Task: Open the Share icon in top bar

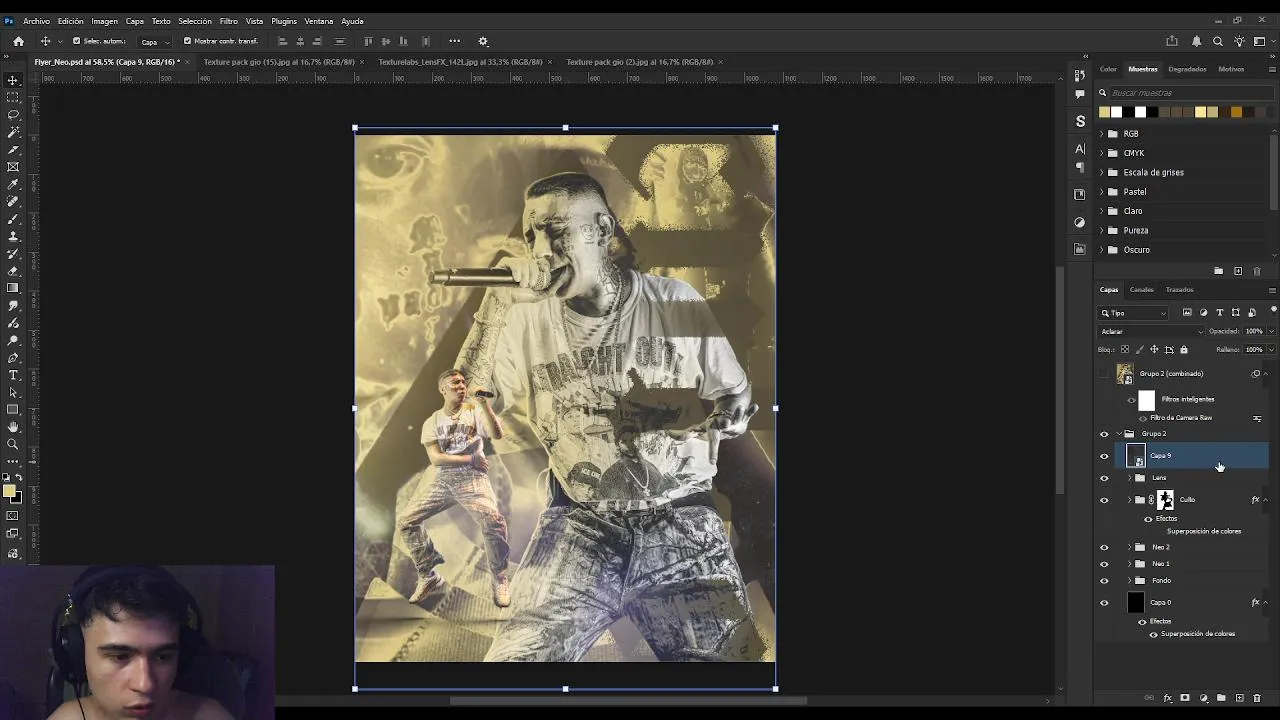Action: [x=1172, y=41]
